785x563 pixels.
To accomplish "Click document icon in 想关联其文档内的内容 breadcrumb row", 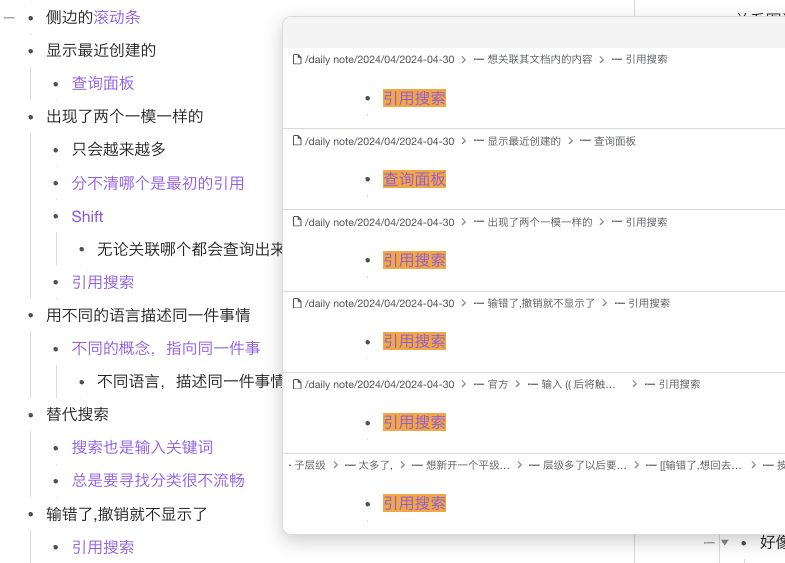I will (x=297, y=59).
